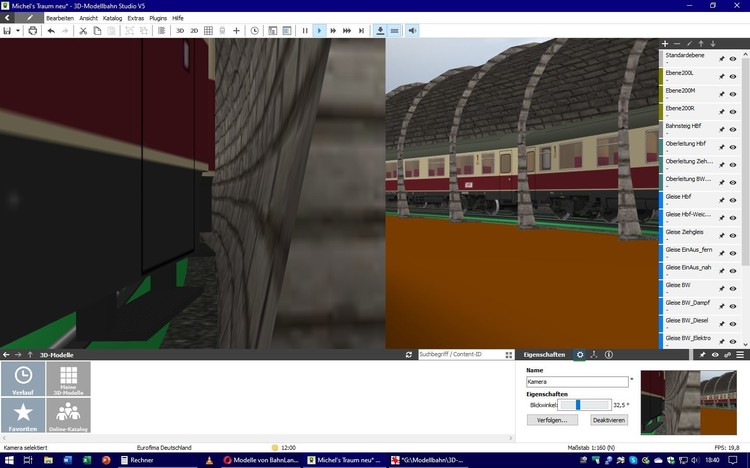The height and width of the screenshot is (468, 750).
Task: Click the second panel layout icon
Action: pyautogui.click(x=287, y=31)
